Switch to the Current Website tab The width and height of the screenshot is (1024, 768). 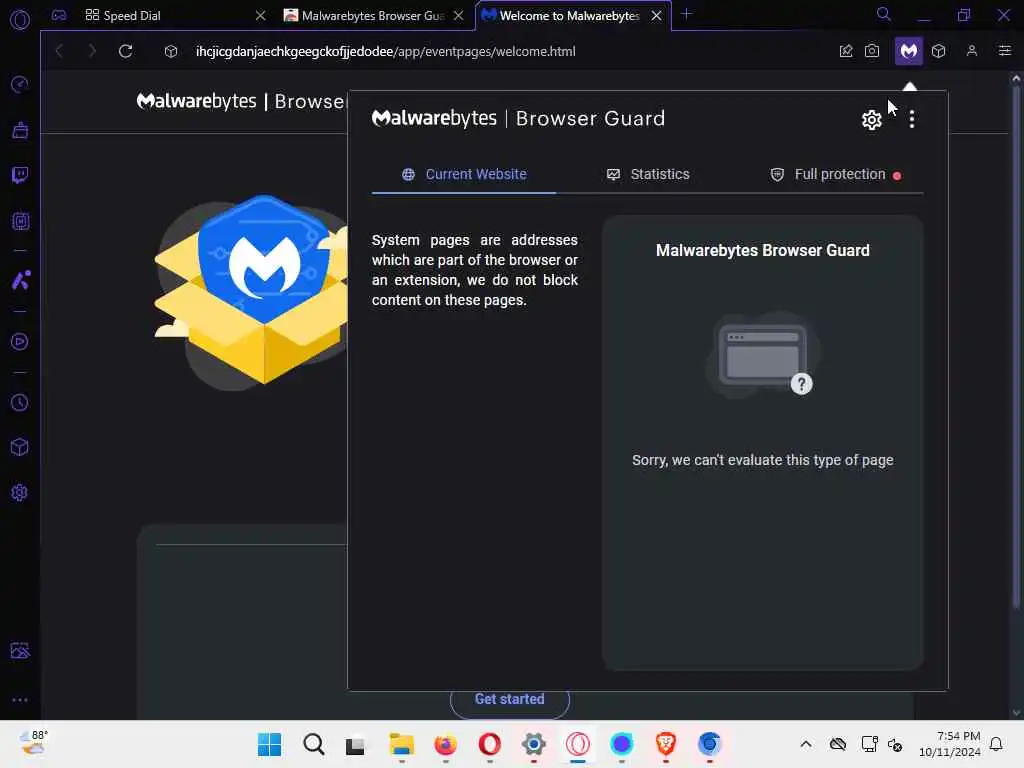click(464, 174)
